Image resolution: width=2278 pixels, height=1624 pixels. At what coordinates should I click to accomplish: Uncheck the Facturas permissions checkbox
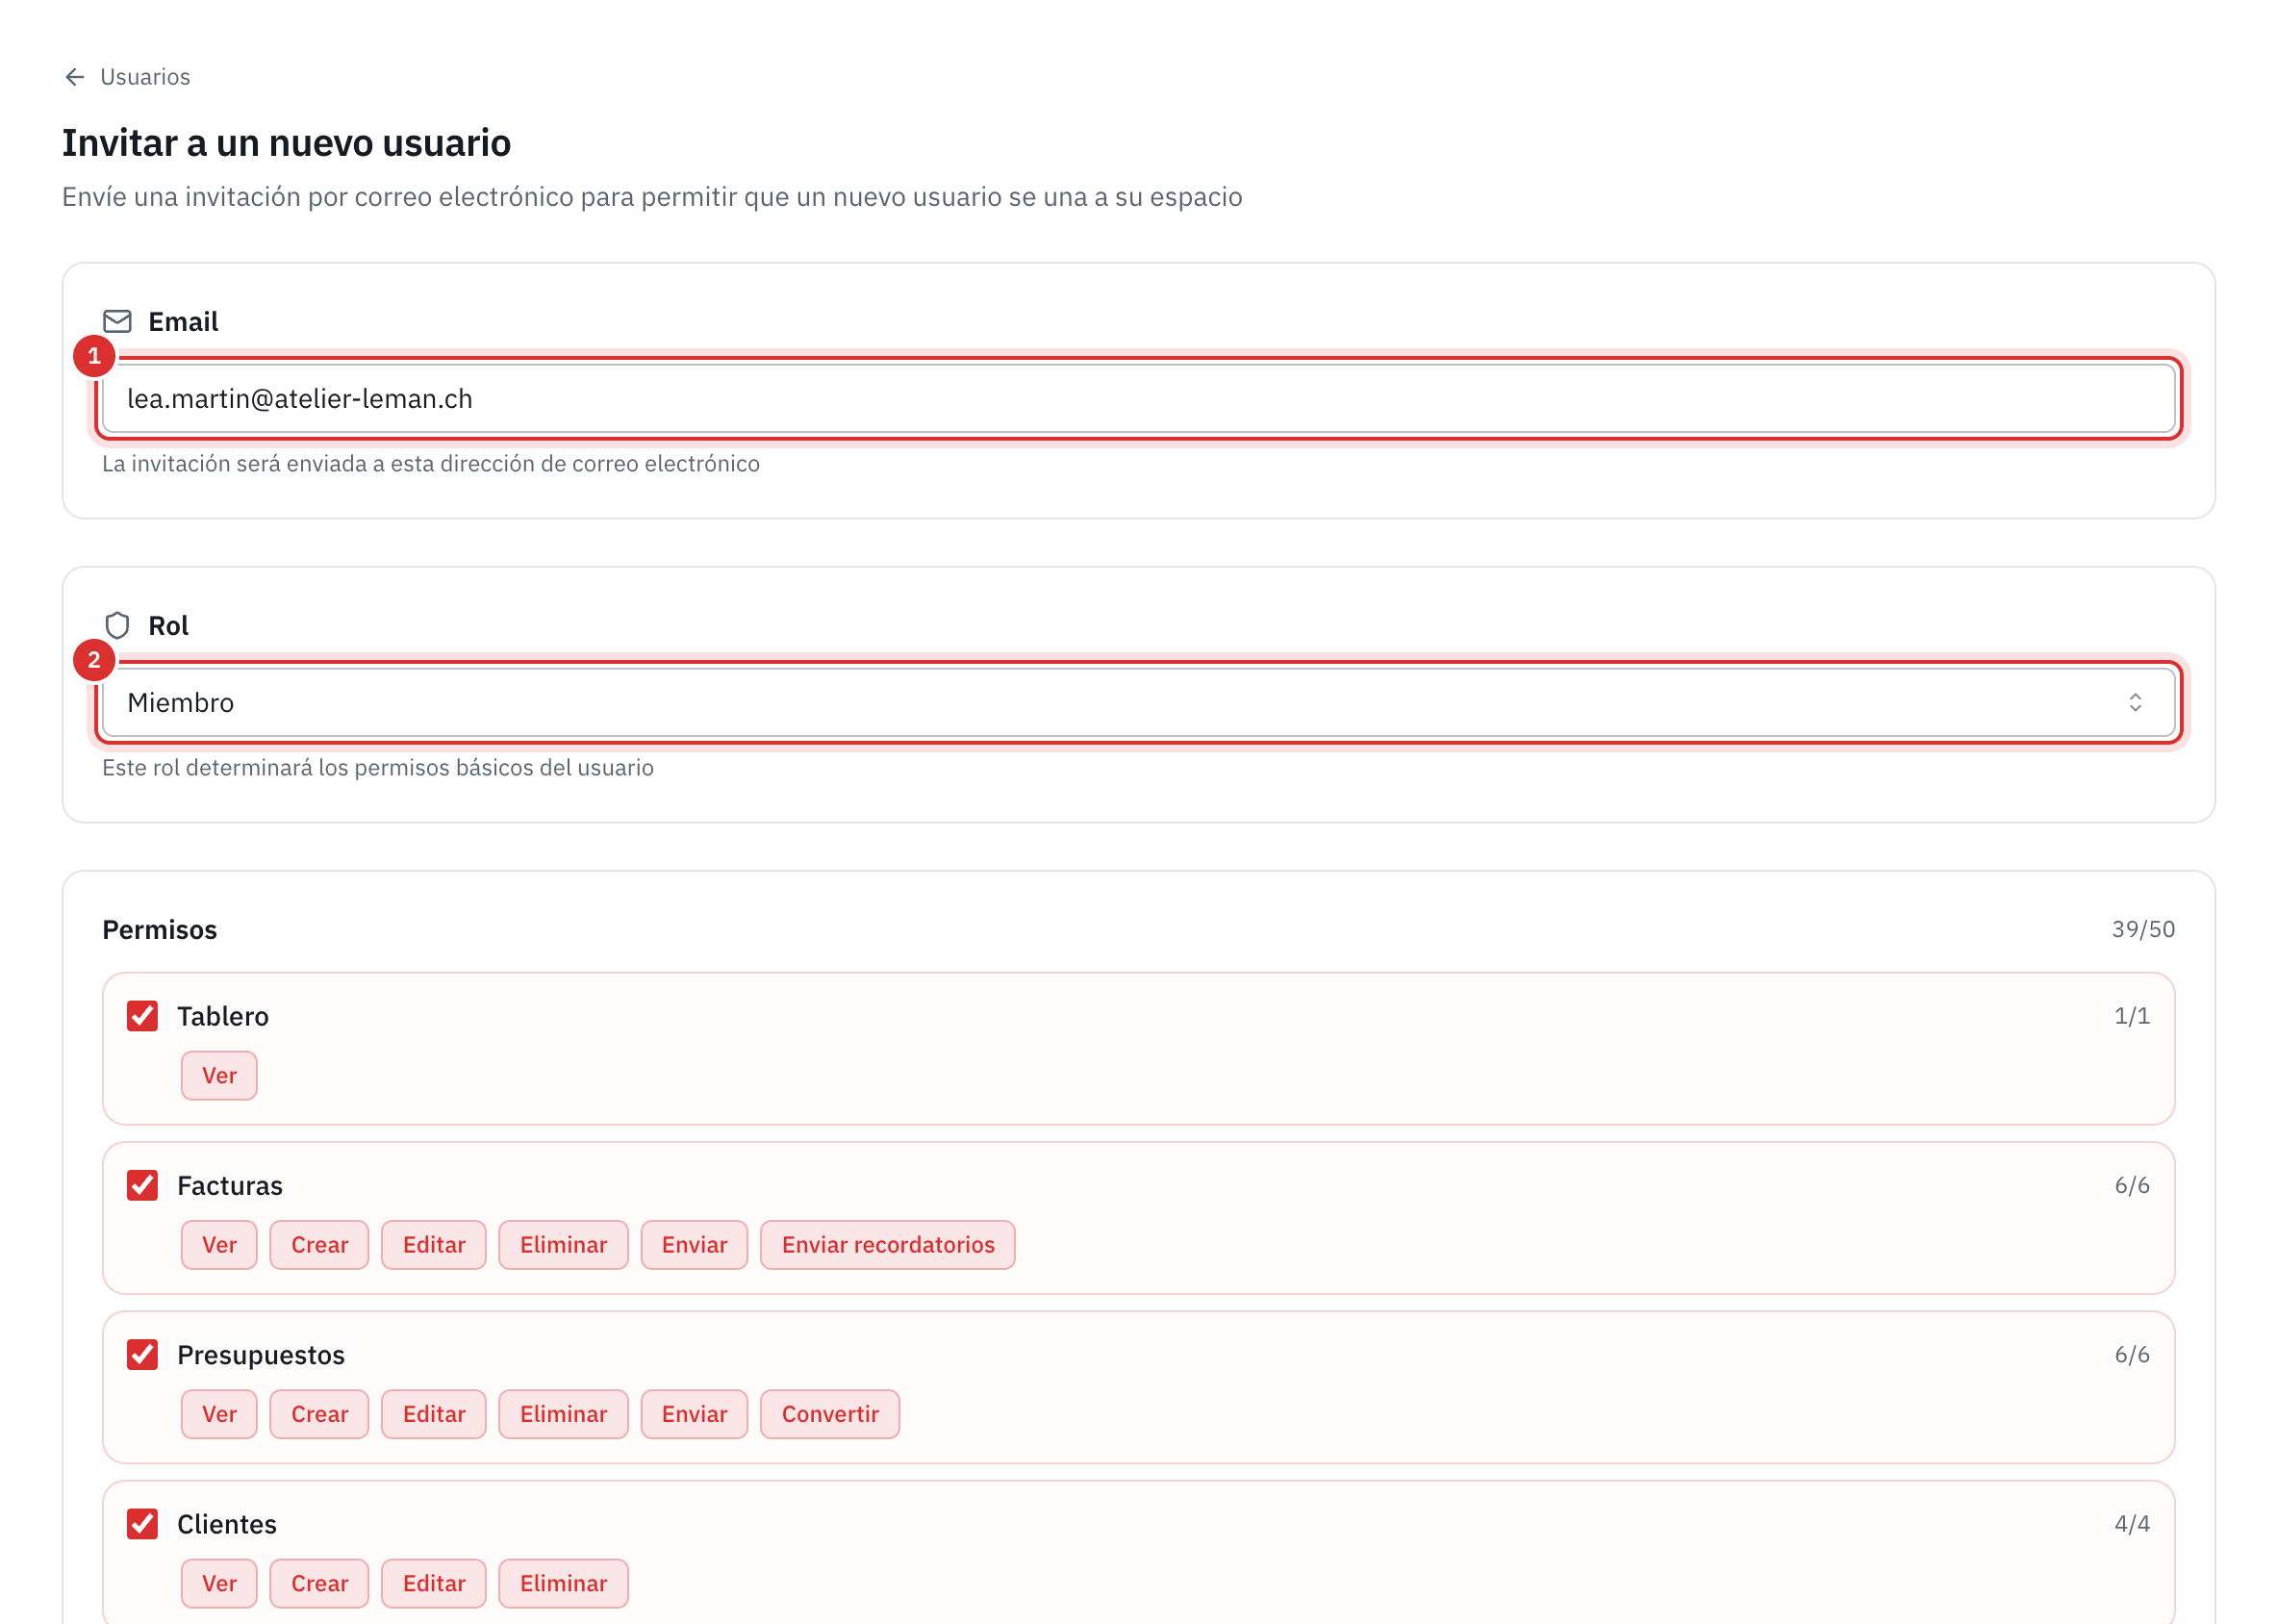point(142,1185)
